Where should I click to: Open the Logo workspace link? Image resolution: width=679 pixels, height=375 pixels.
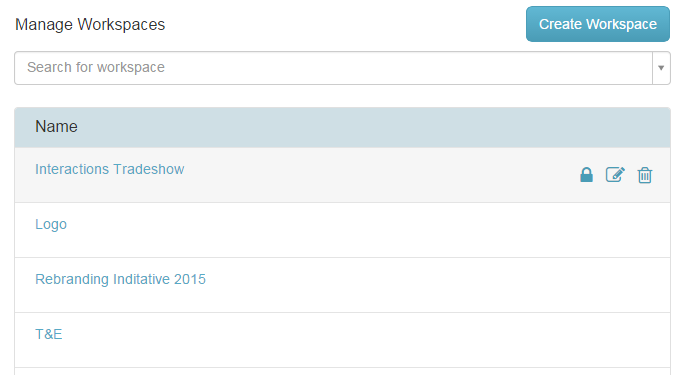pyautogui.click(x=51, y=224)
